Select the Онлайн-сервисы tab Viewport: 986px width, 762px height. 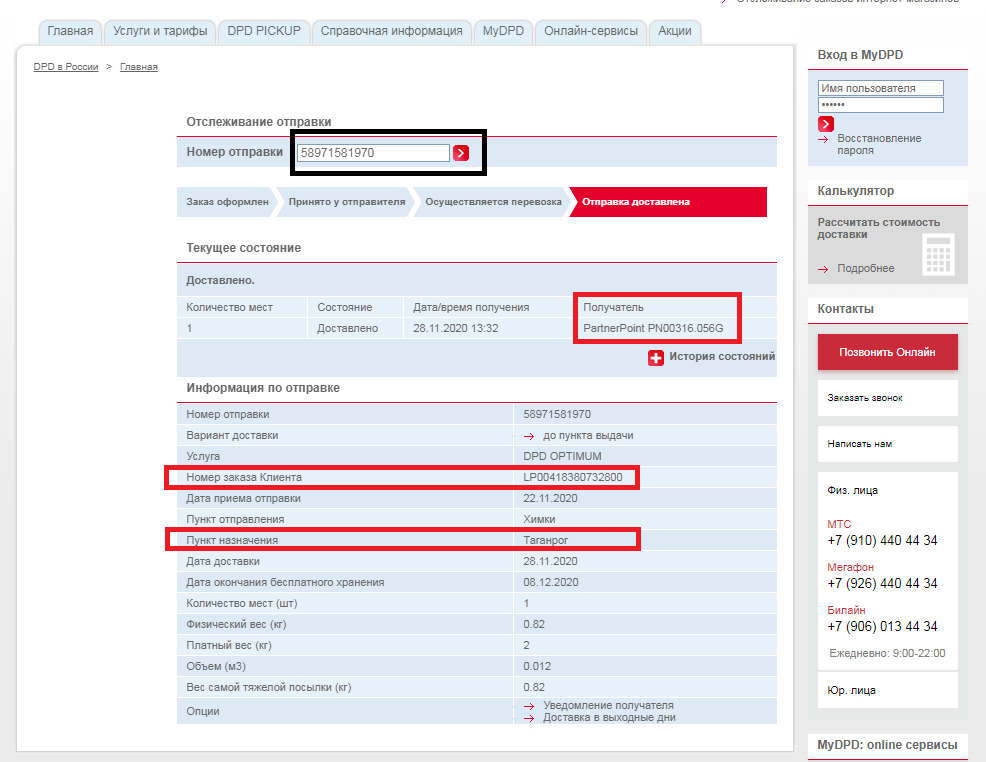click(x=590, y=31)
